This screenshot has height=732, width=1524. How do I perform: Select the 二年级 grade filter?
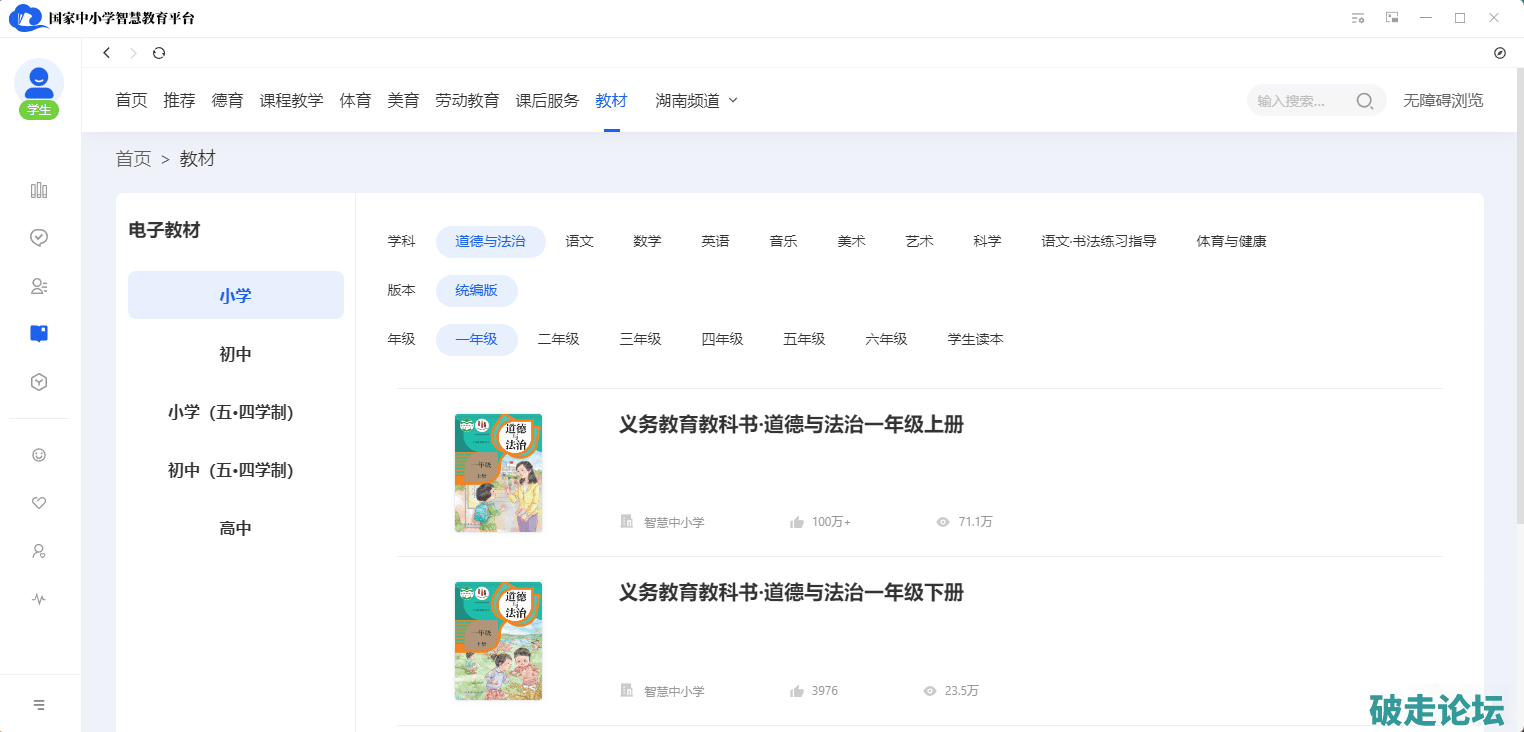pyautogui.click(x=558, y=340)
